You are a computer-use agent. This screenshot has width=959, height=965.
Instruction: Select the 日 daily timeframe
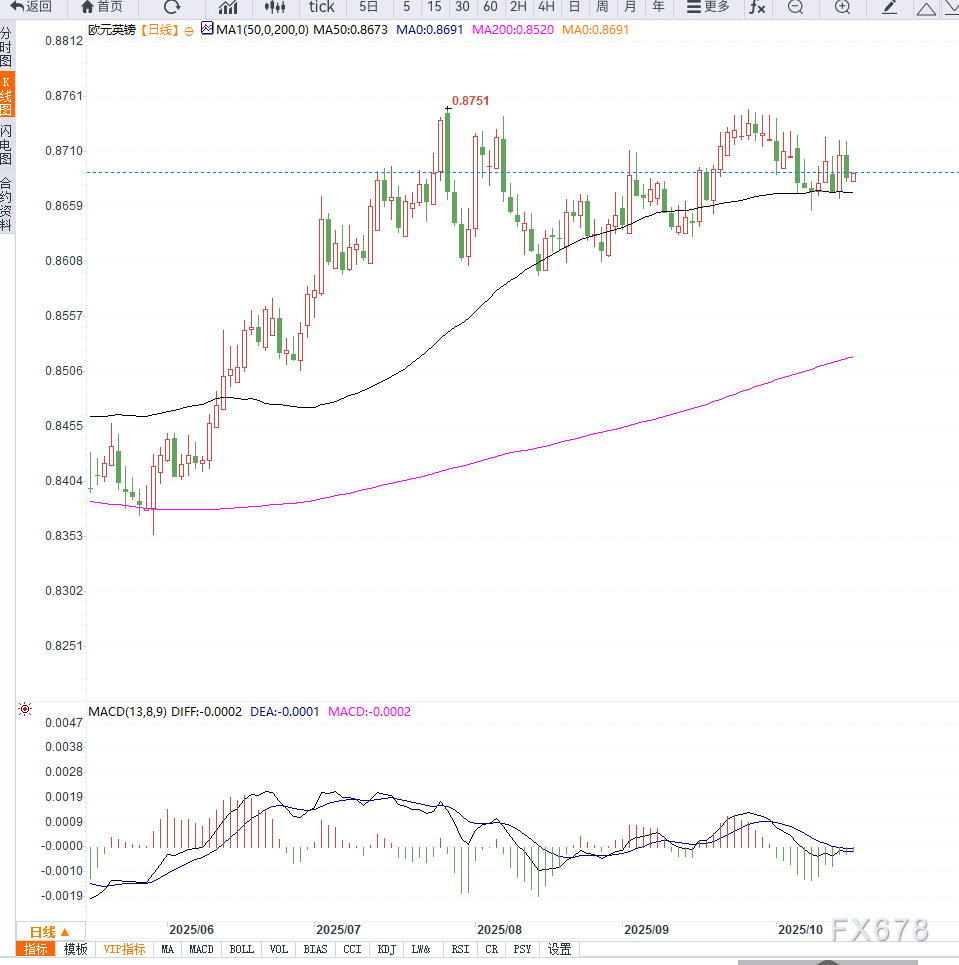pos(574,7)
